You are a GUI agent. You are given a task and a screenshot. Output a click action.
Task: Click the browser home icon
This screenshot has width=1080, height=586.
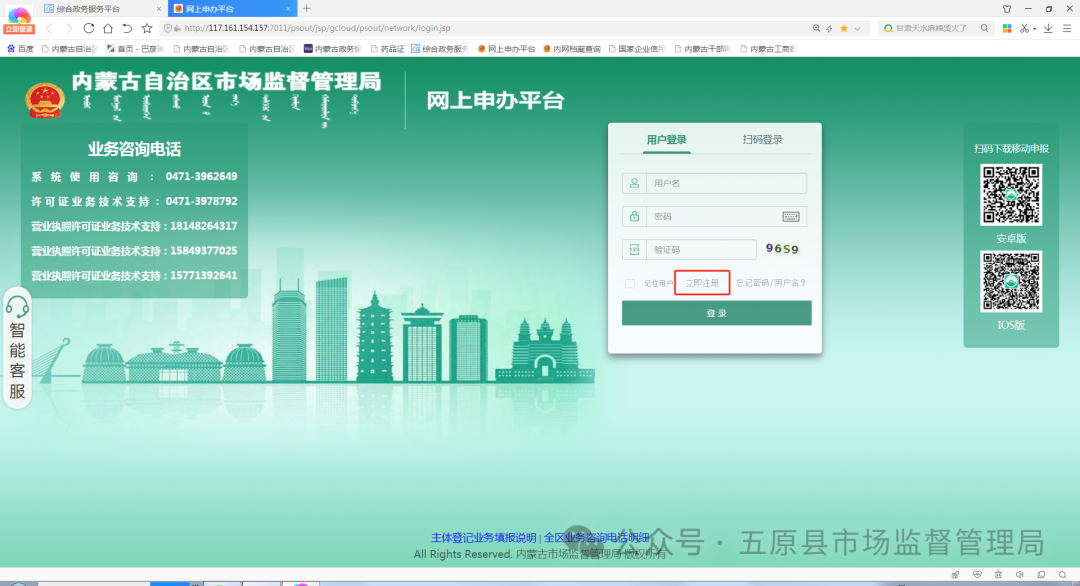pyautogui.click(x=107, y=28)
